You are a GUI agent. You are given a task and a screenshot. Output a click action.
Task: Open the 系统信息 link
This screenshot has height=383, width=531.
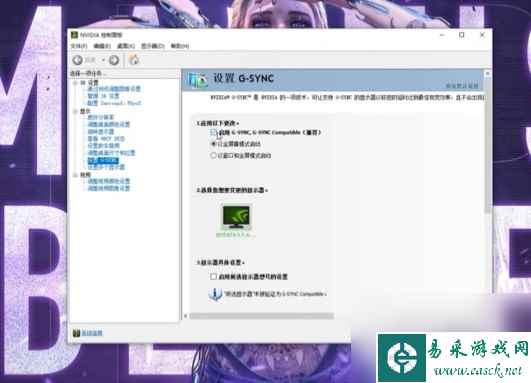click(92, 333)
